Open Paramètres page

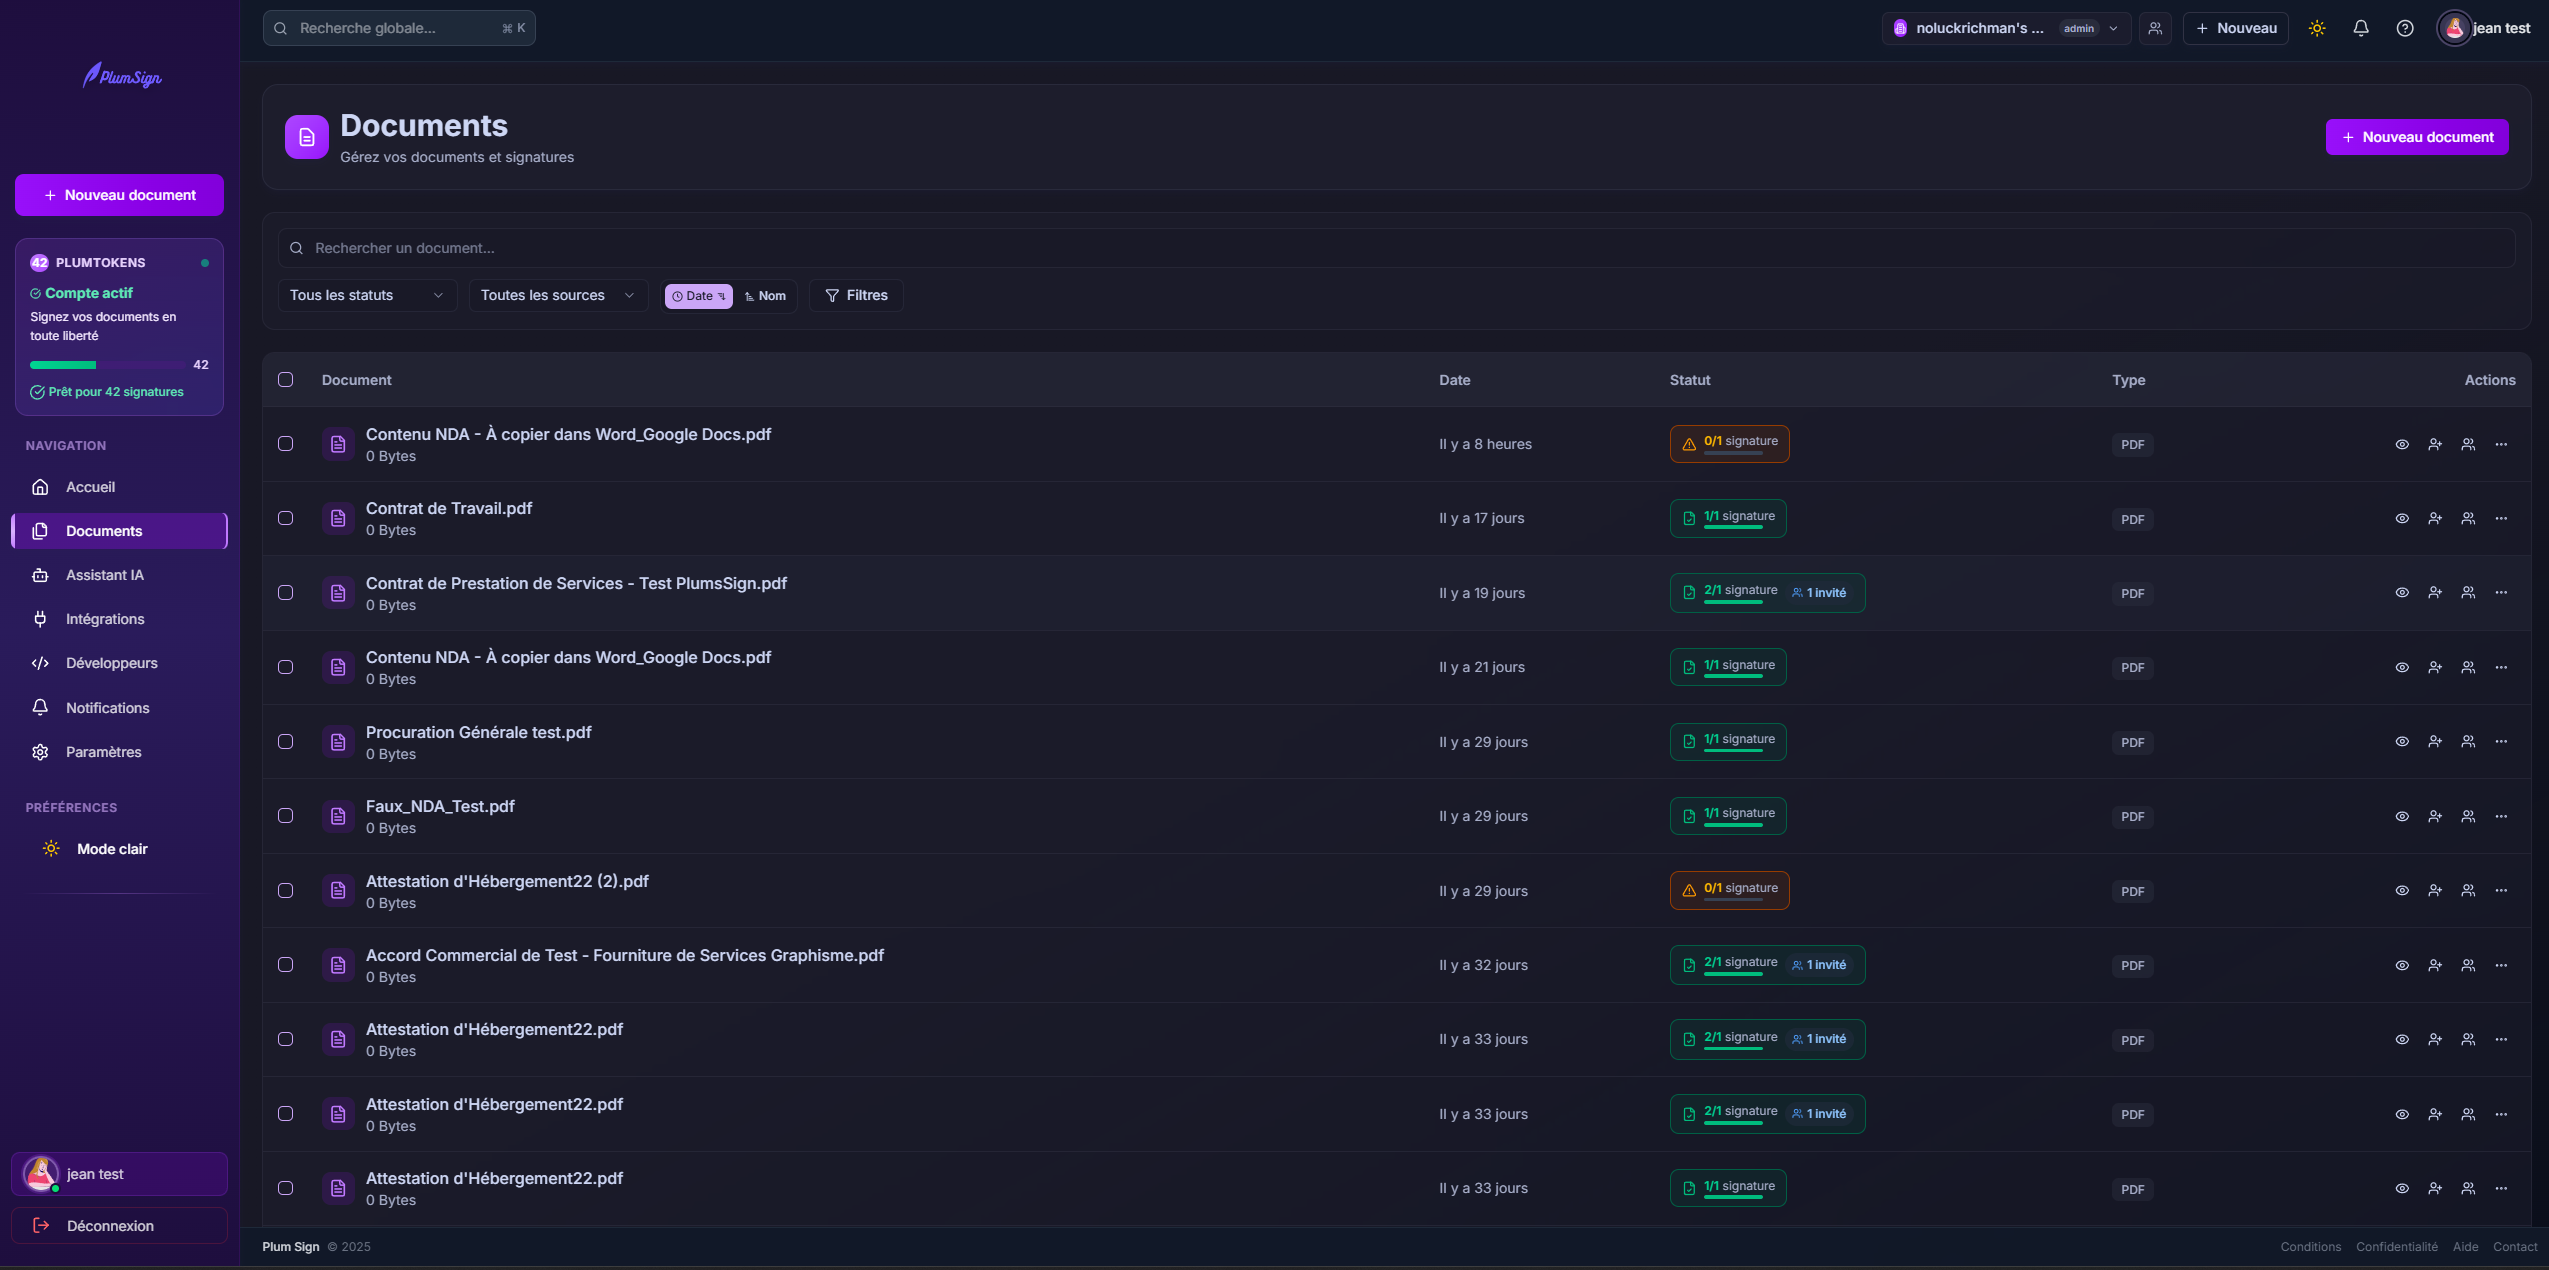120,752
